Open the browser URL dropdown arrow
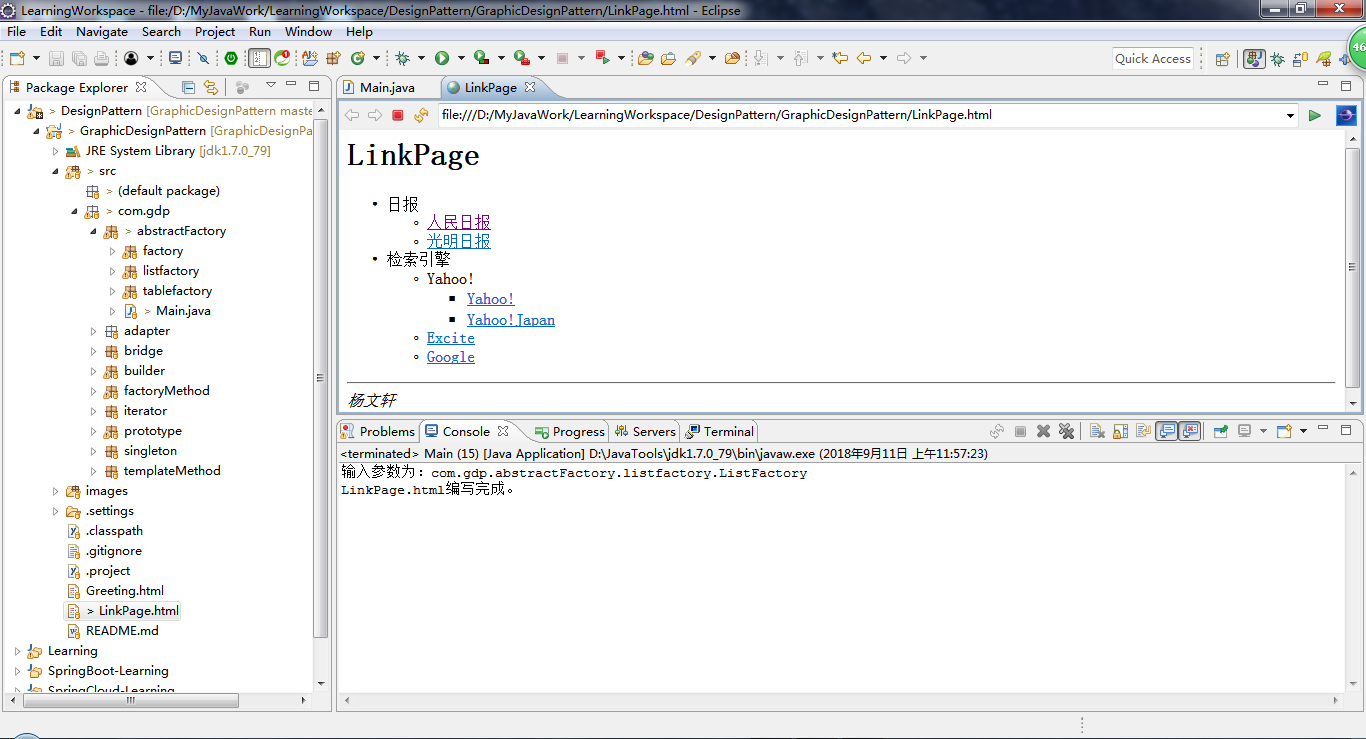 click(1289, 114)
